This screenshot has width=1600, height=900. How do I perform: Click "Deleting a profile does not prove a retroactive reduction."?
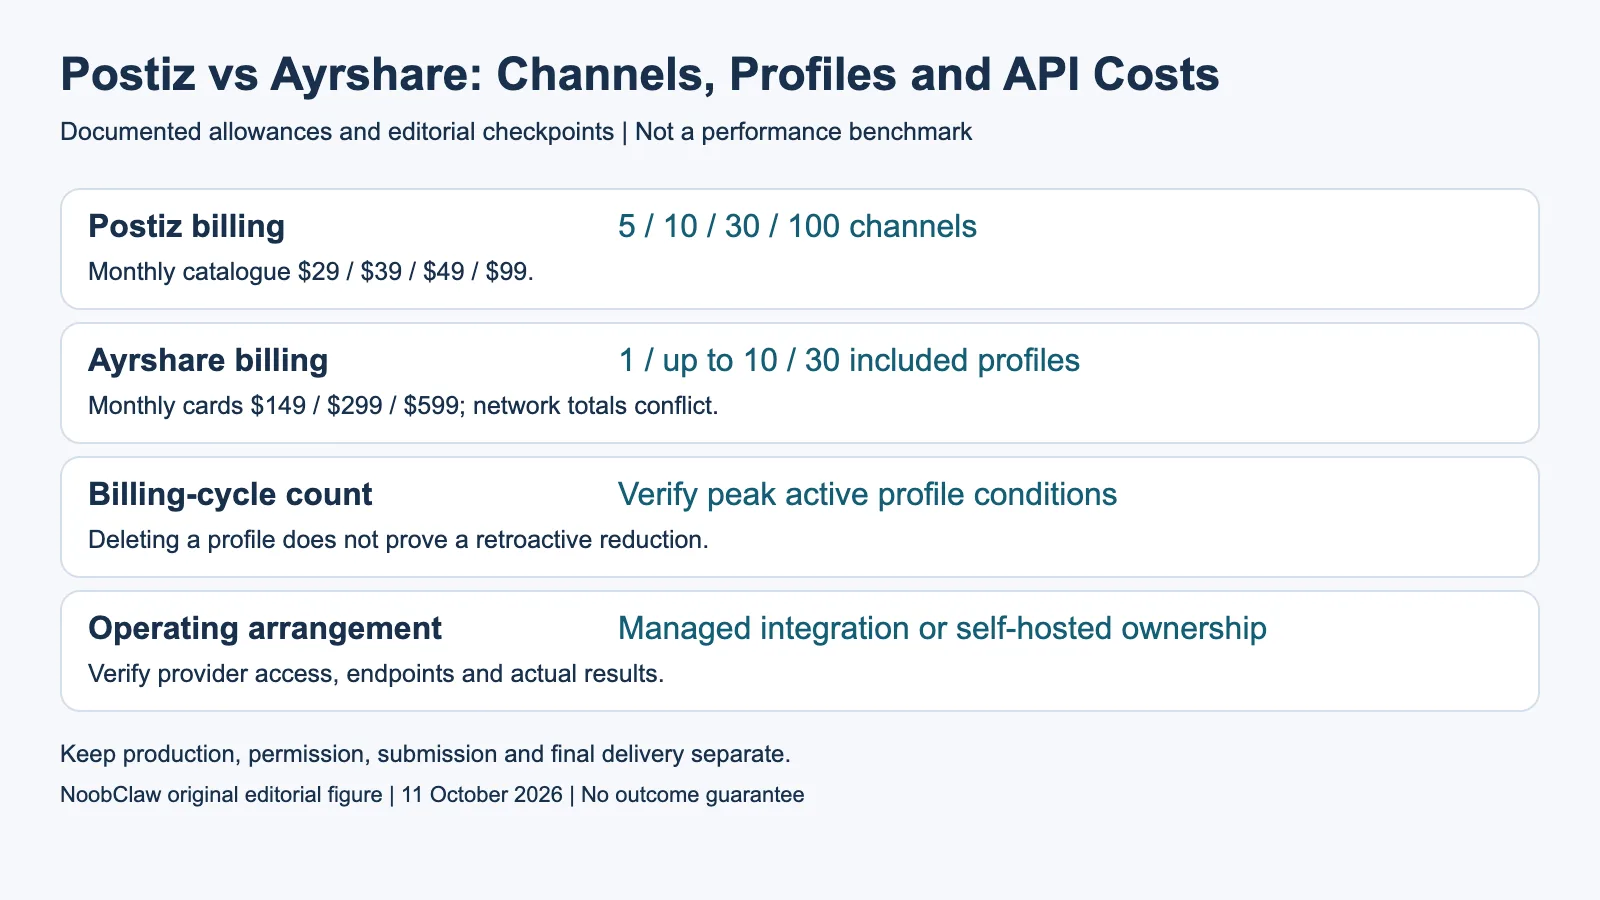pyautogui.click(x=398, y=540)
